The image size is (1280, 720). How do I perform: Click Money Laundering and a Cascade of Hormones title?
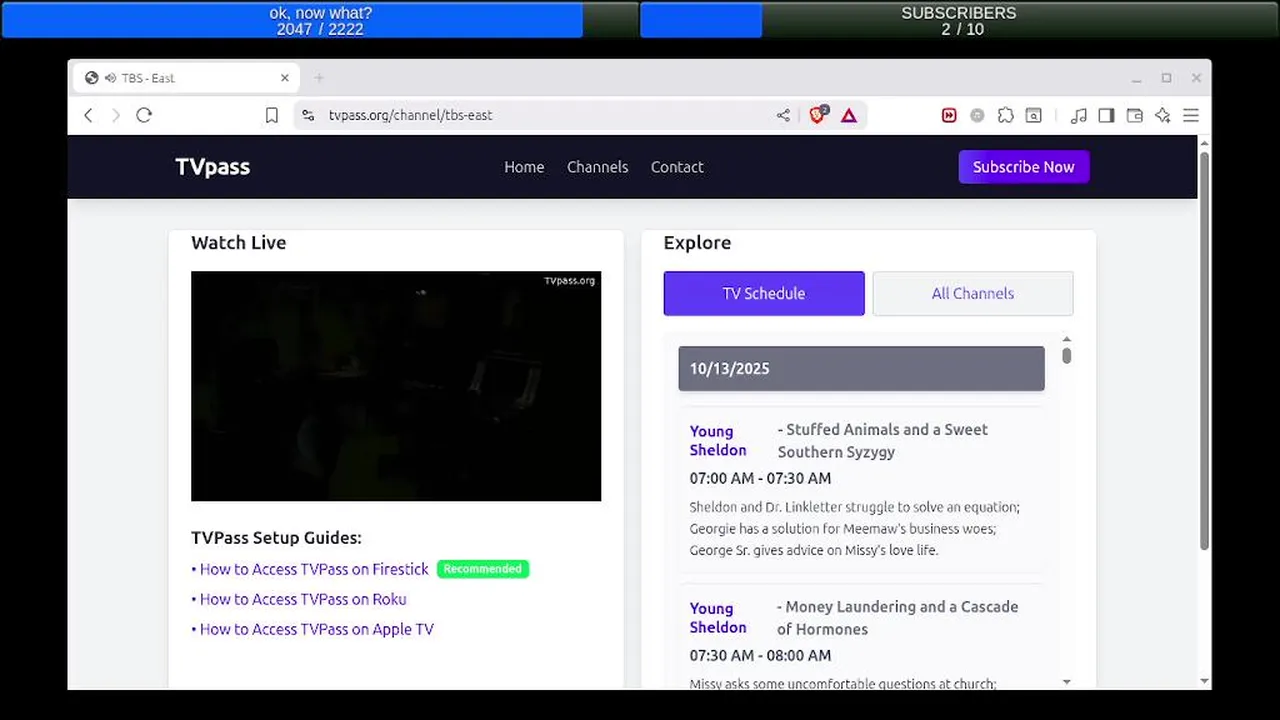coord(897,618)
